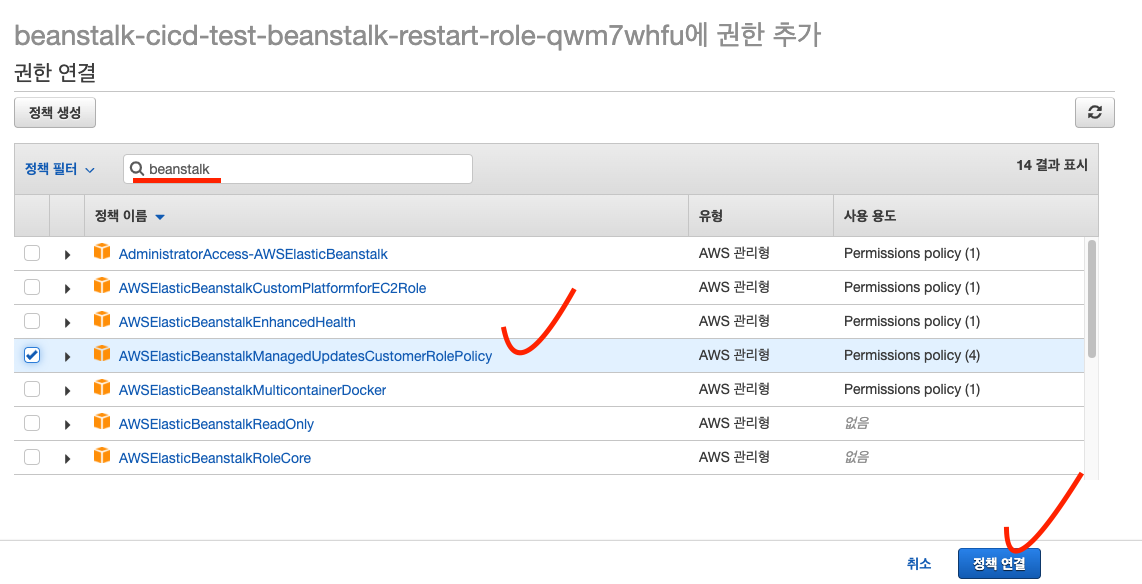
Task: Check the AWSElasticBeanstalkReadOnly checkbox
Action: (x=32, y=423)
